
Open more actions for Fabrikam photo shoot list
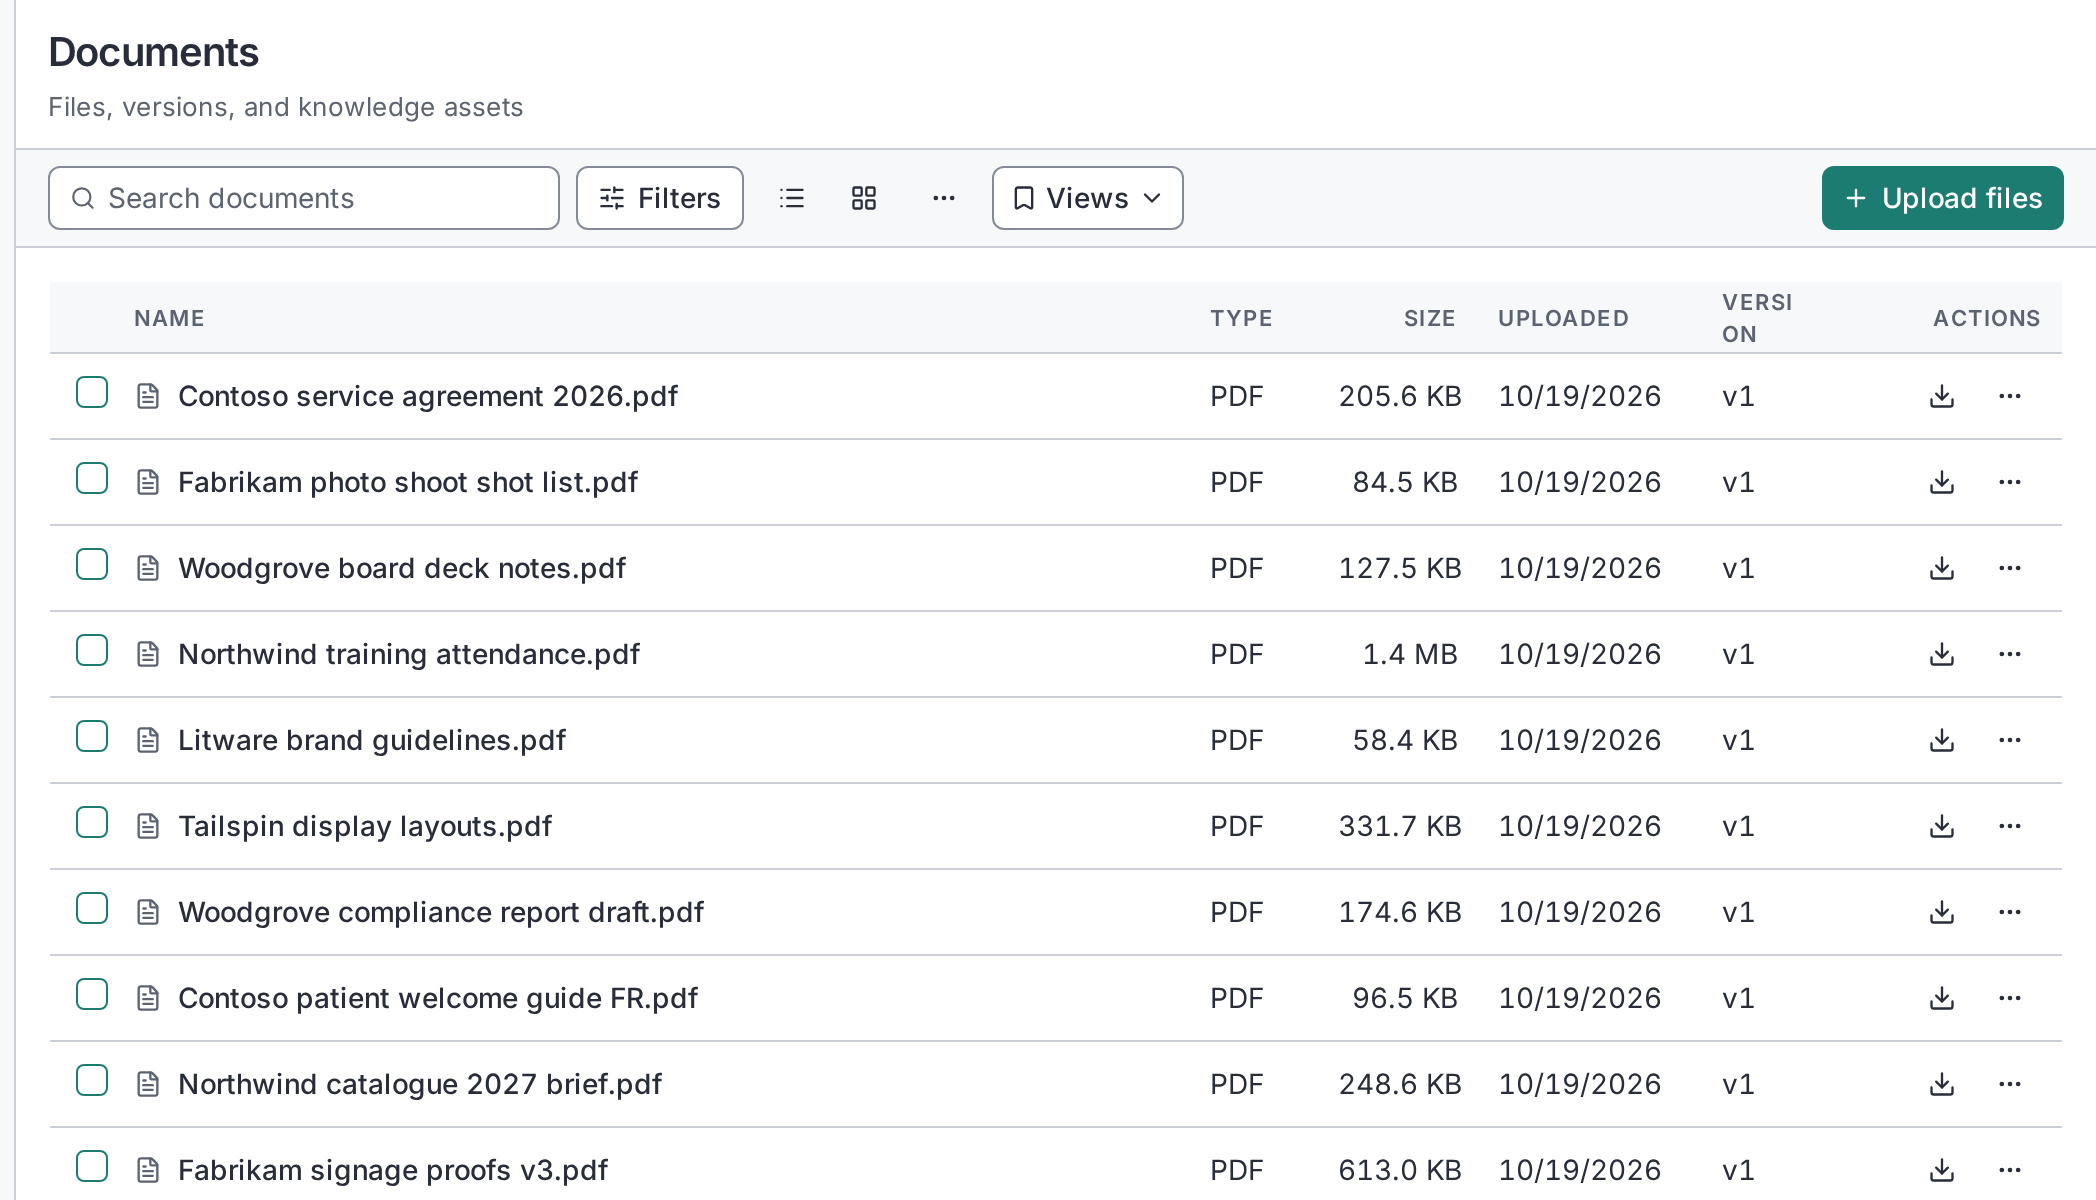point(2010,482)
